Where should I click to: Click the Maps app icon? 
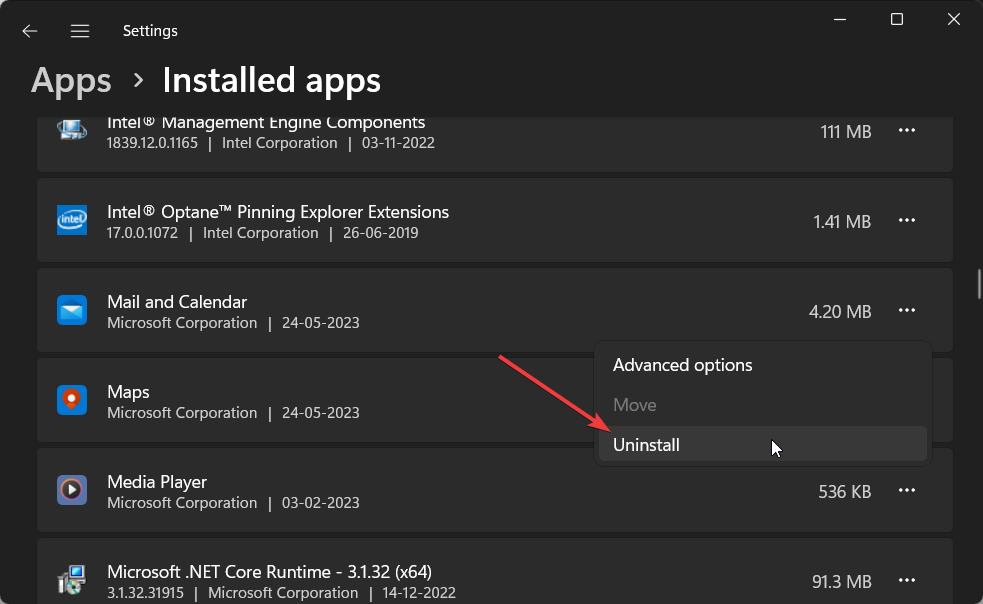pos(72,400)
